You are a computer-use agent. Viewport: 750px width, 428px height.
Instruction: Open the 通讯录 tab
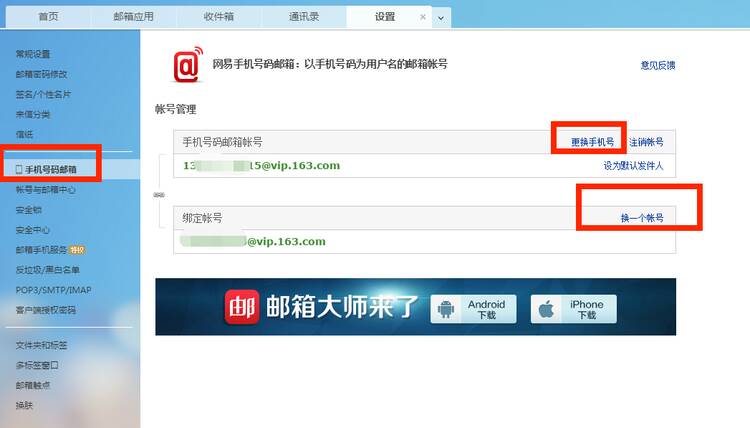(x=304, y=16)
